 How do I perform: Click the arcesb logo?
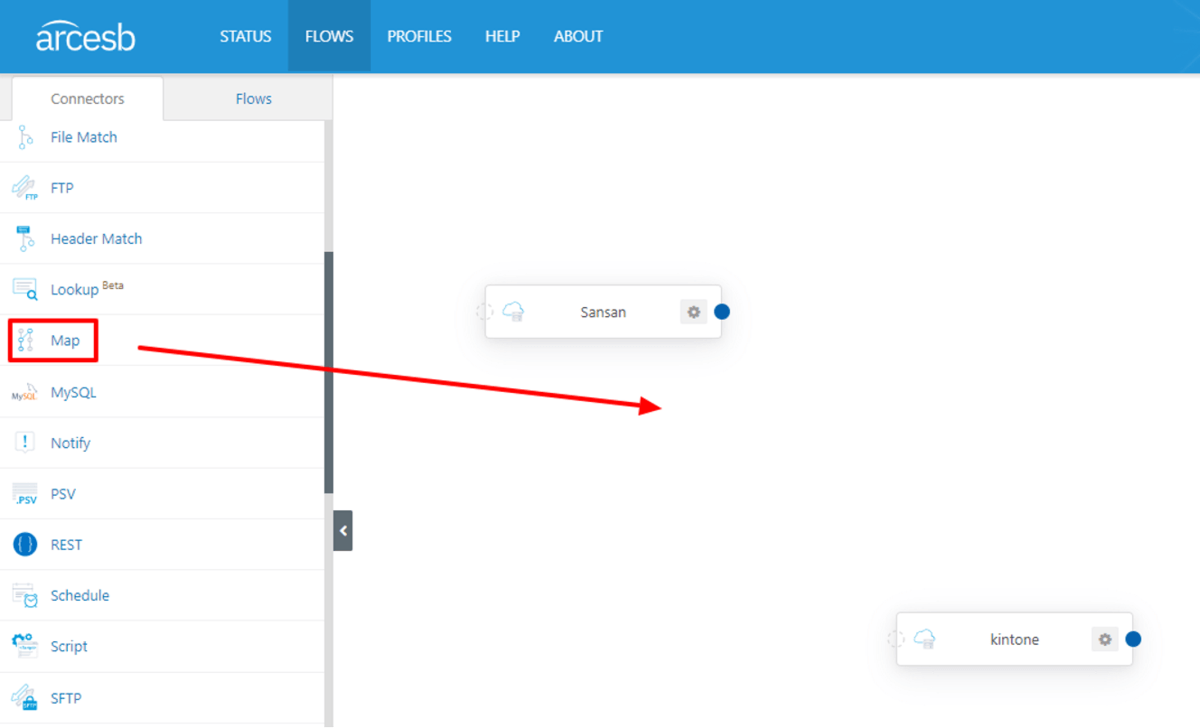(85, 36)
